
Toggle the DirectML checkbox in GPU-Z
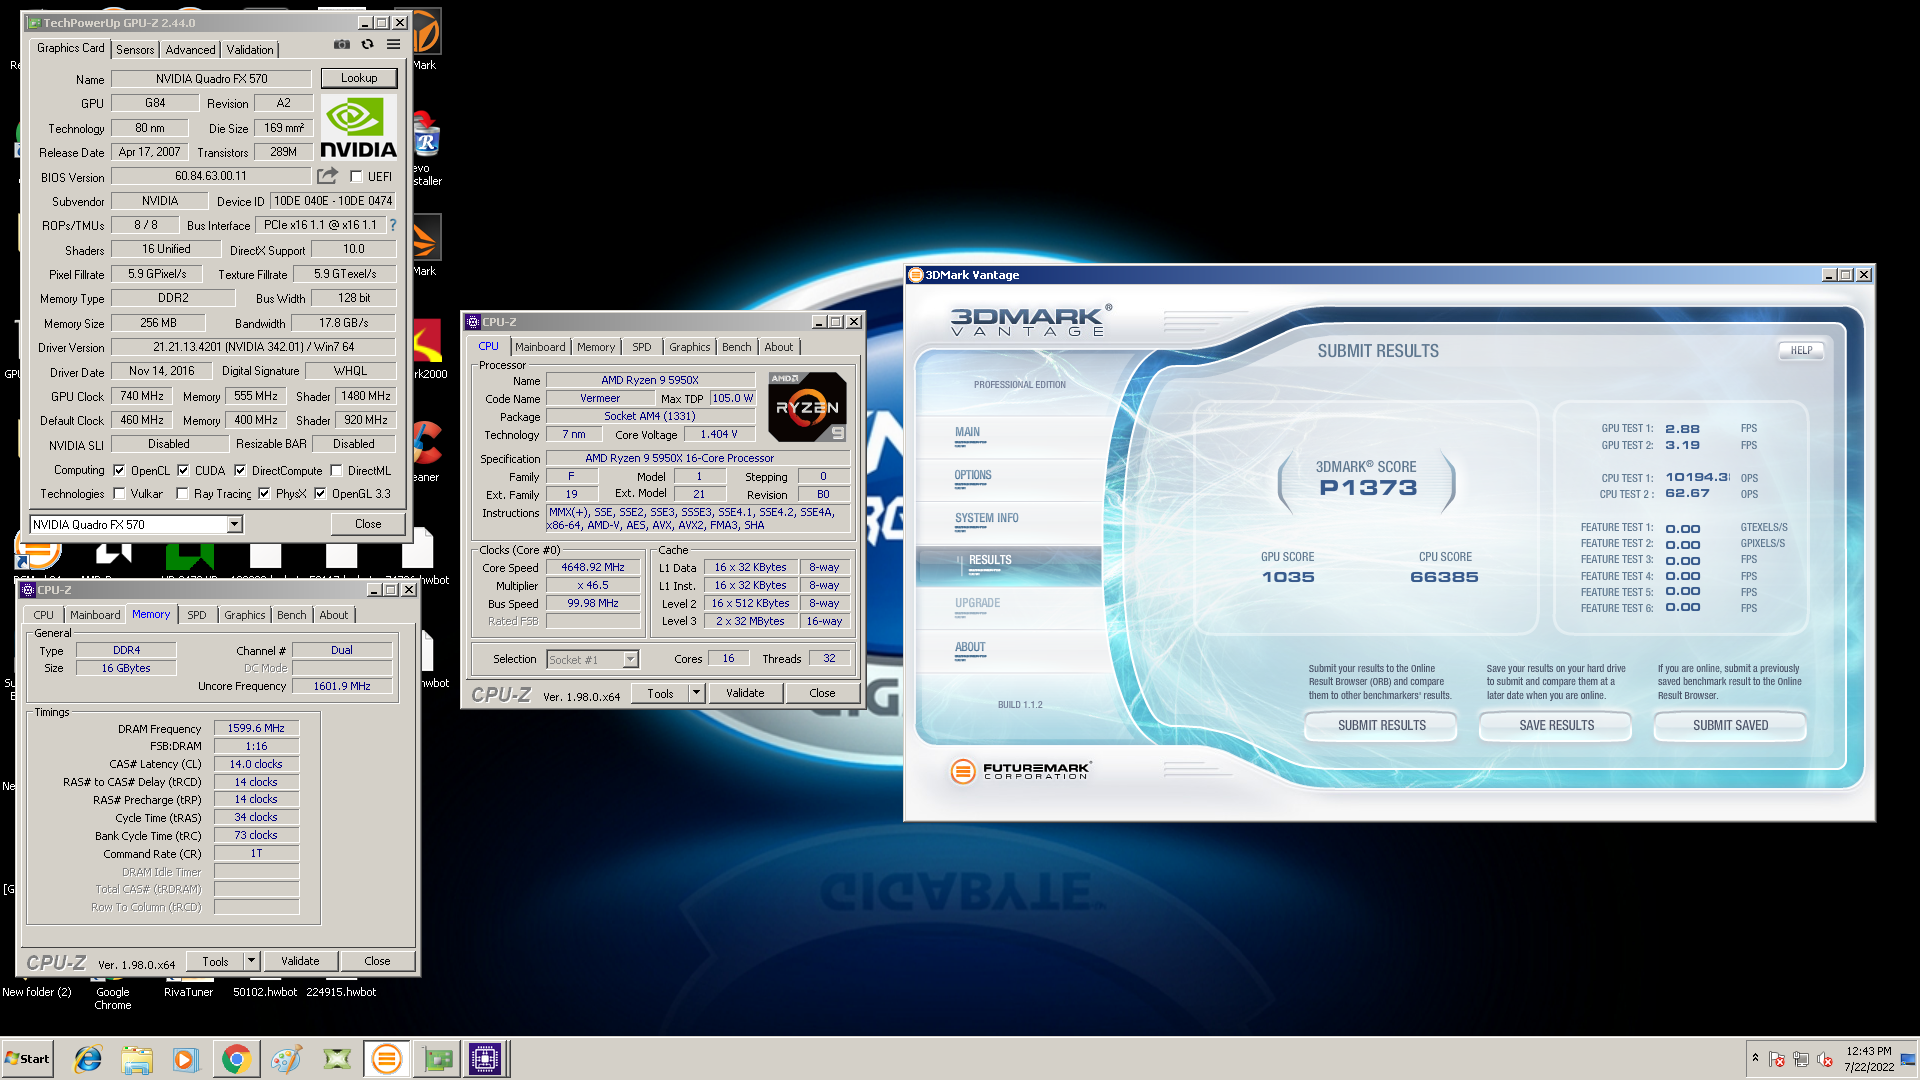(x=336, y=470)
